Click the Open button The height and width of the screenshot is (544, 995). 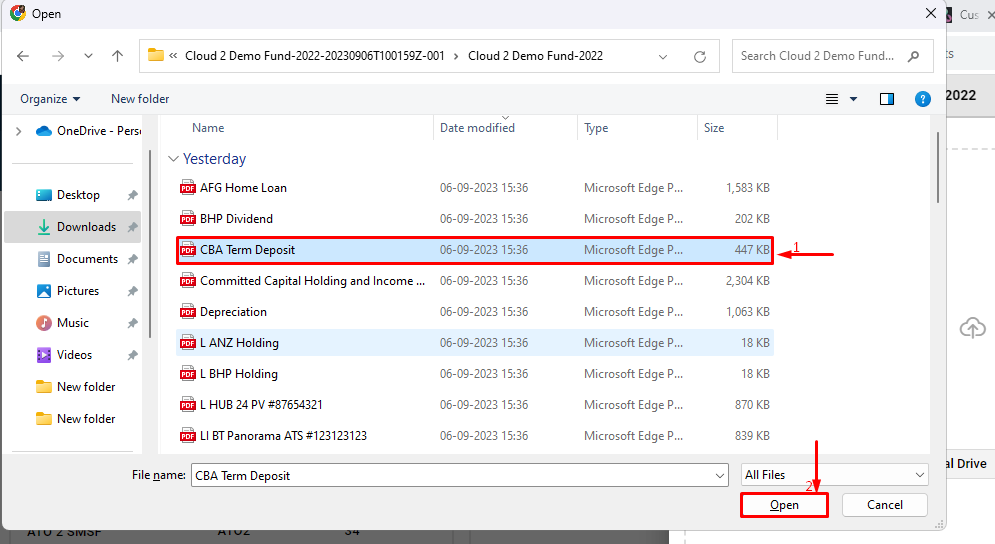[784, 505]
